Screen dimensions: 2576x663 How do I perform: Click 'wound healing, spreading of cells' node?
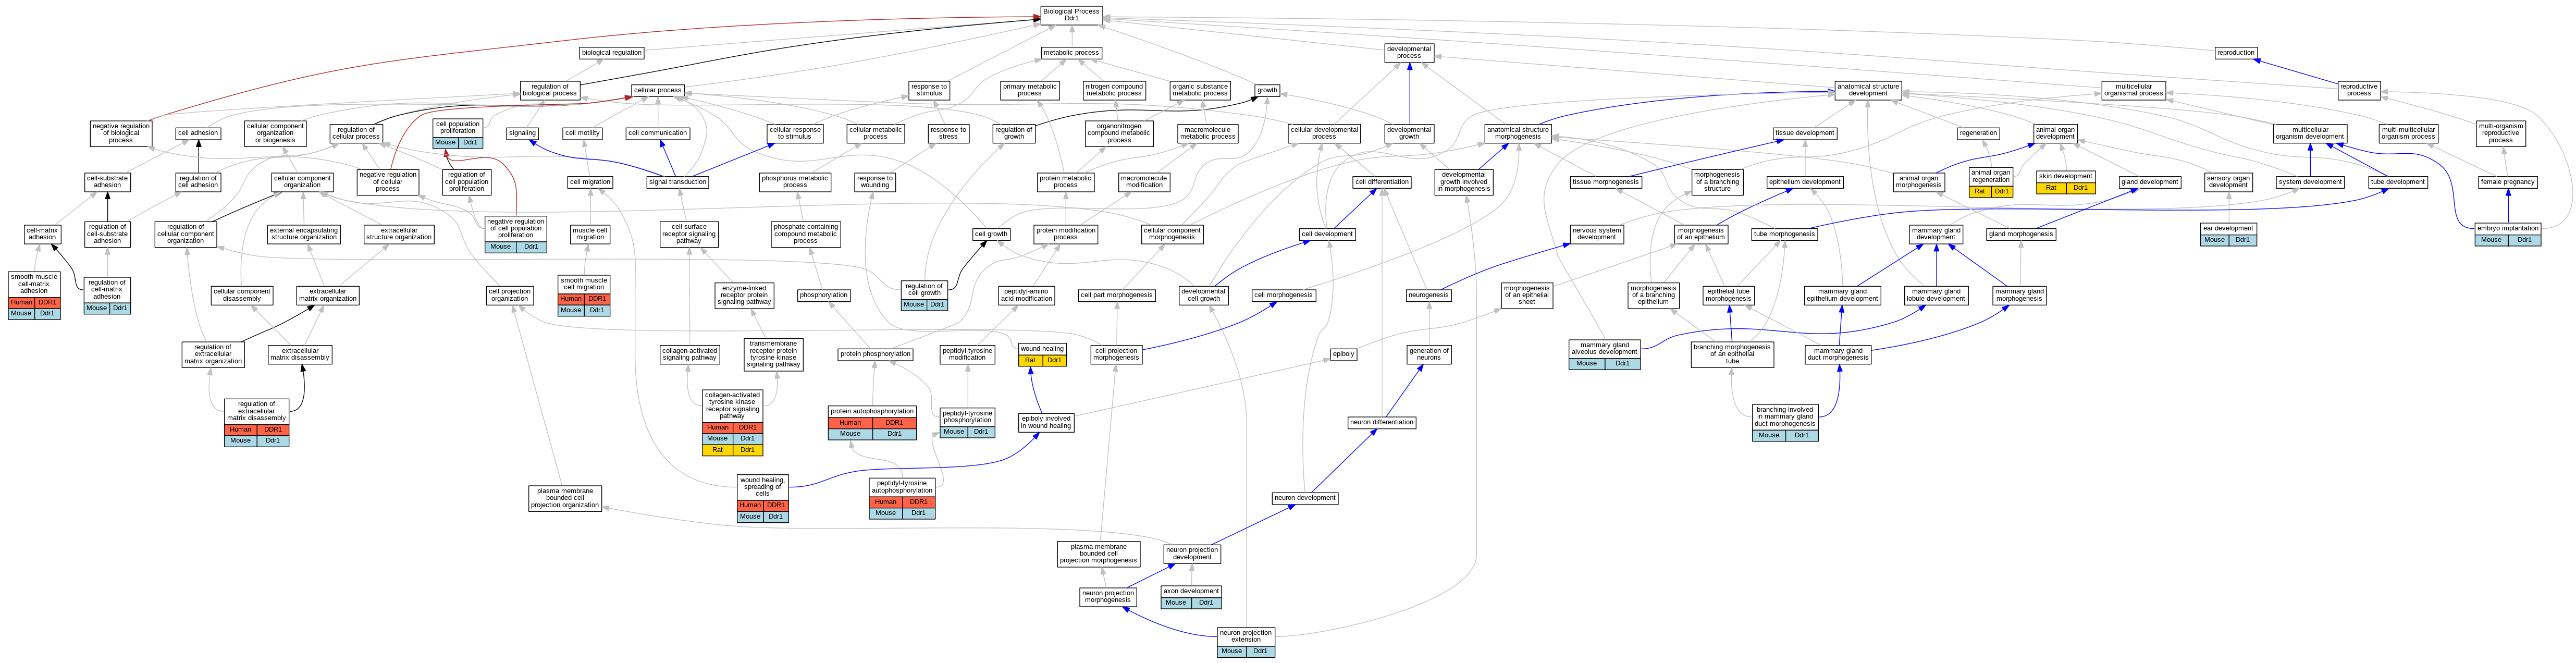coord(763,487)
